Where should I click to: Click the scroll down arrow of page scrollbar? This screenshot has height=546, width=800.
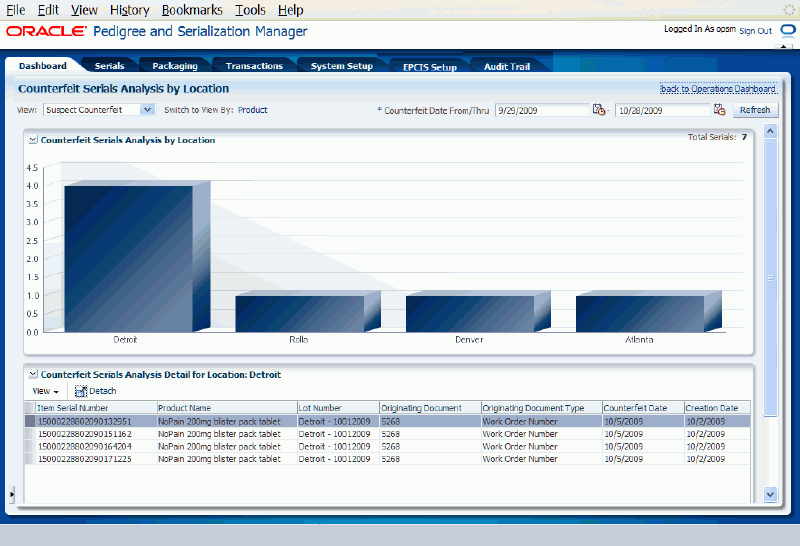pyautogui.click(x=770, y=494)
